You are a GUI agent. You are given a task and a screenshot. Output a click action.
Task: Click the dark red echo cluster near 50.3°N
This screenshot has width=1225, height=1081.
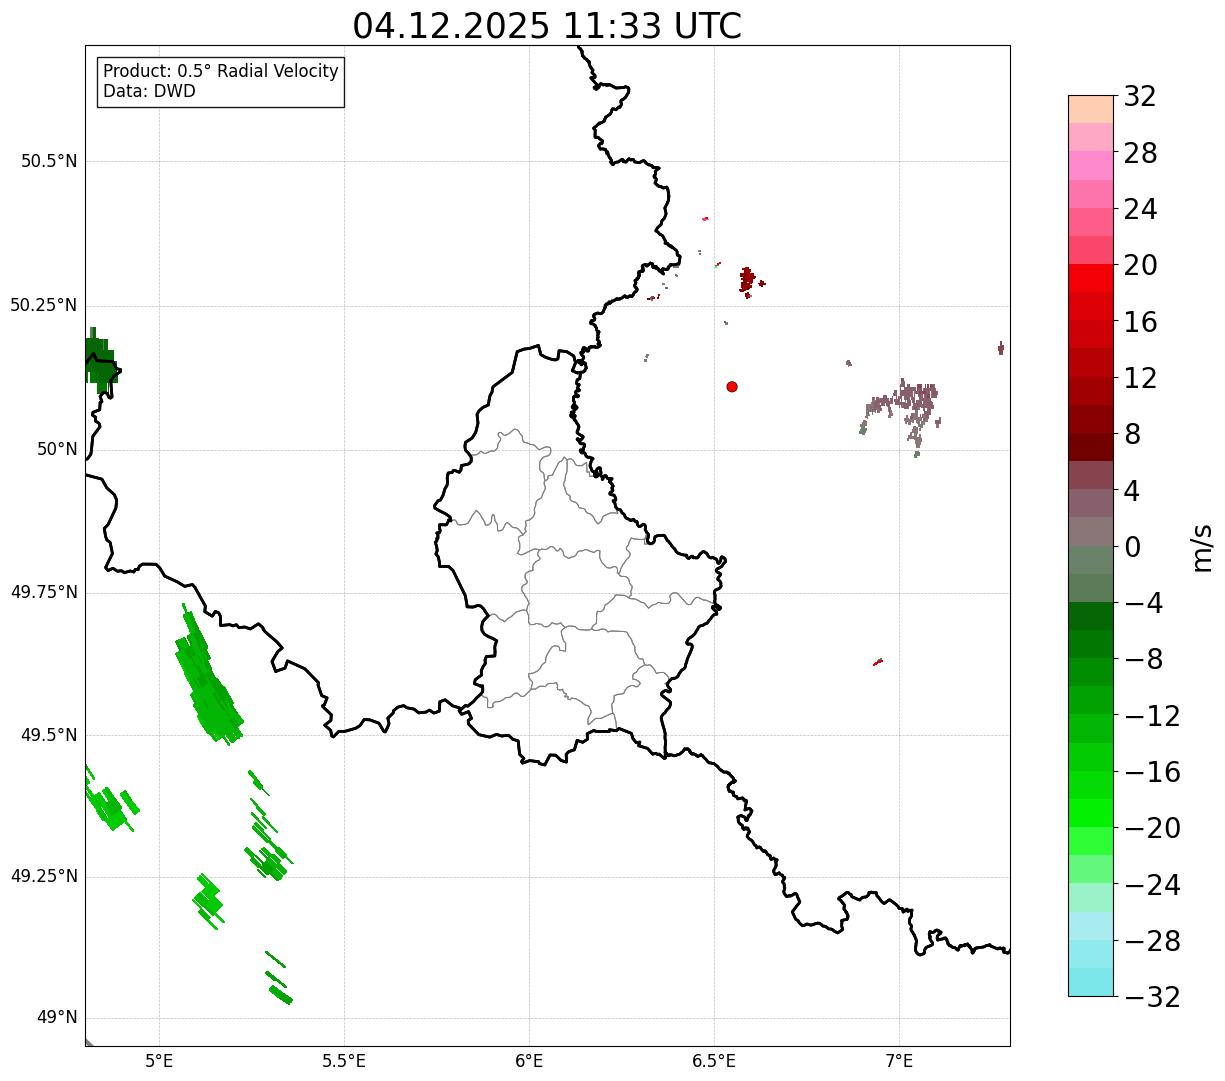[747, 281]
